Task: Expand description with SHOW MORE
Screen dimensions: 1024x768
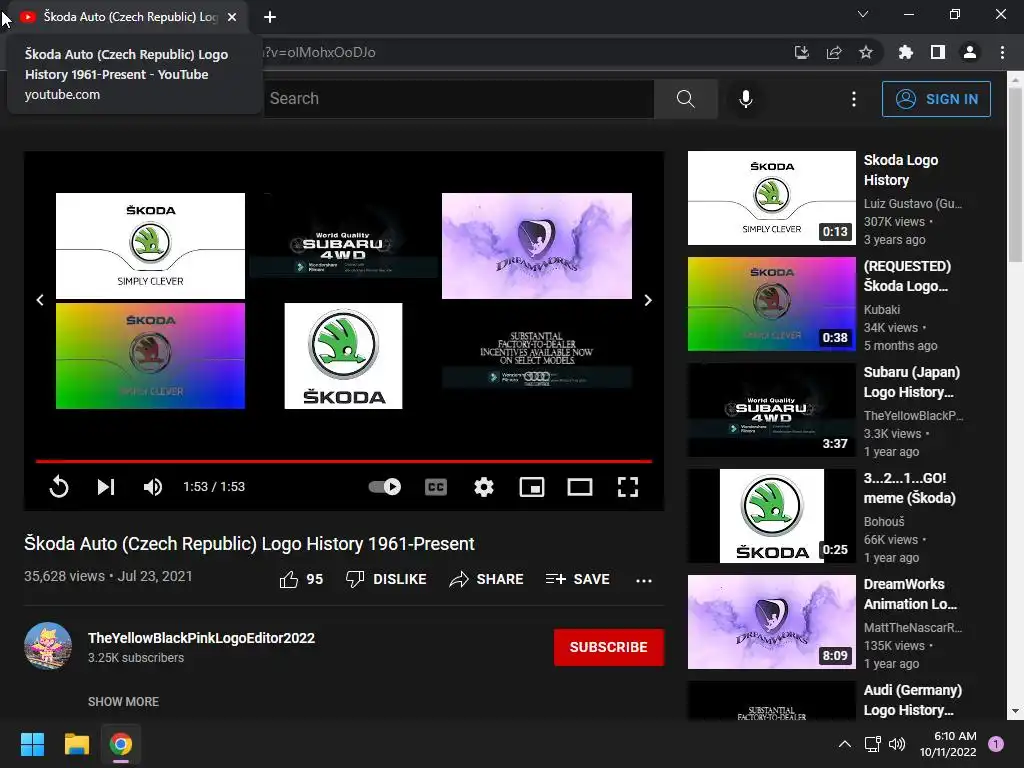Action: coord(123,701)
